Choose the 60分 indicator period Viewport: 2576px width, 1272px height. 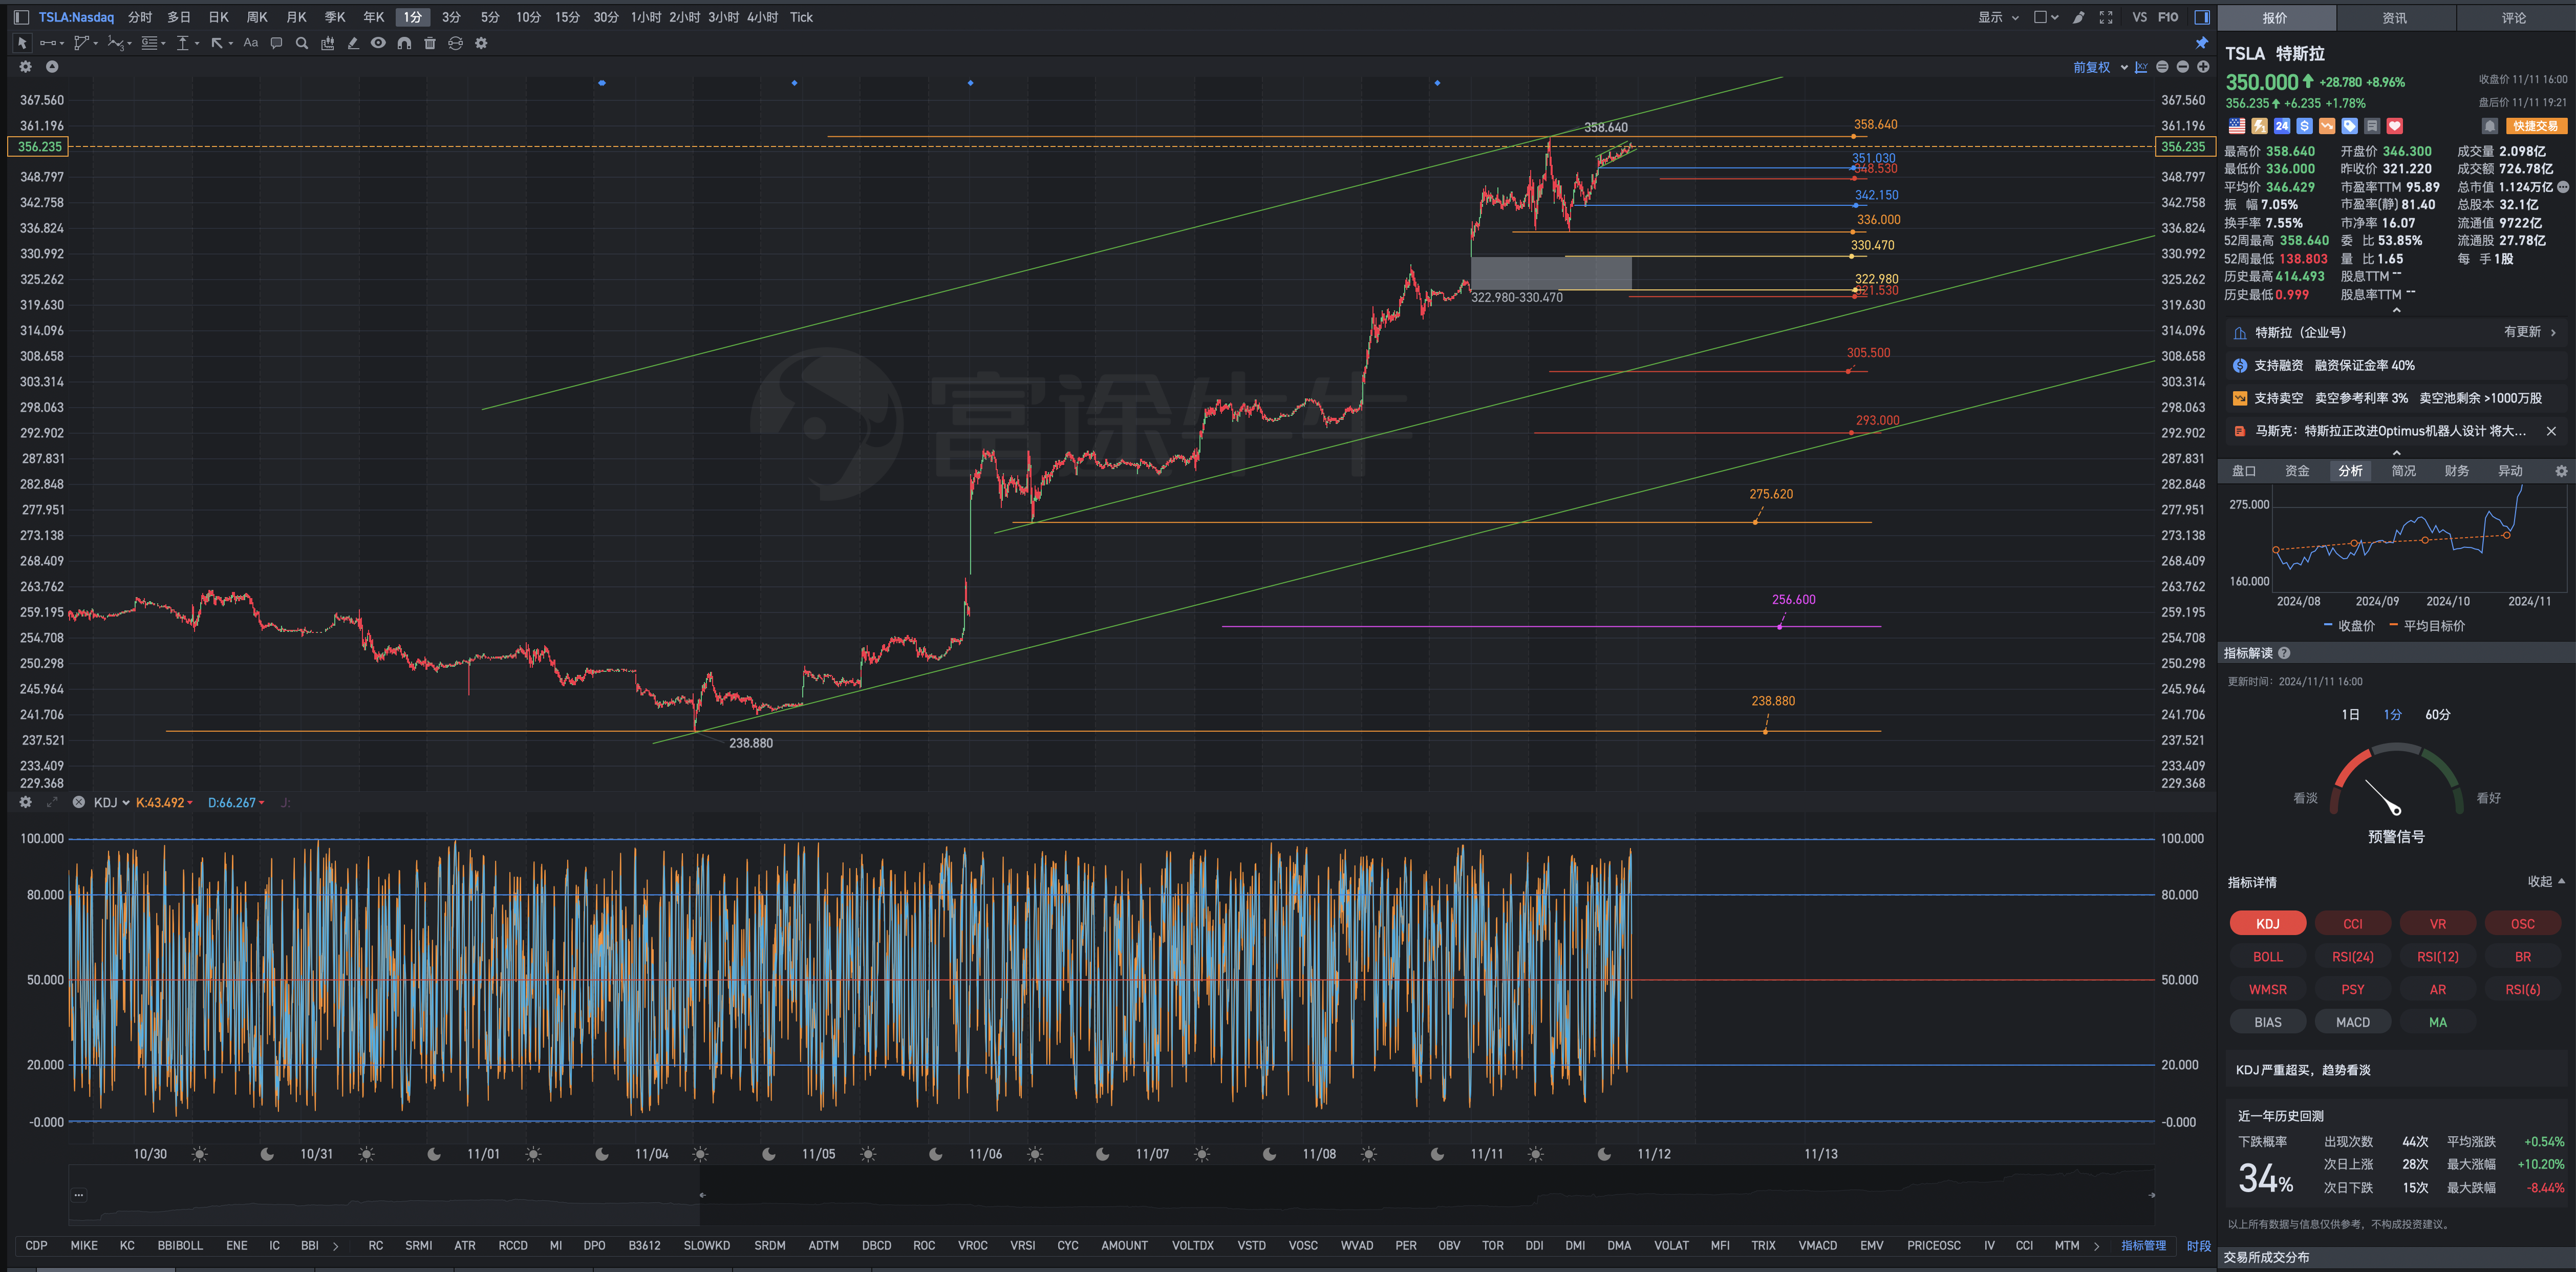pos(2437,715)
